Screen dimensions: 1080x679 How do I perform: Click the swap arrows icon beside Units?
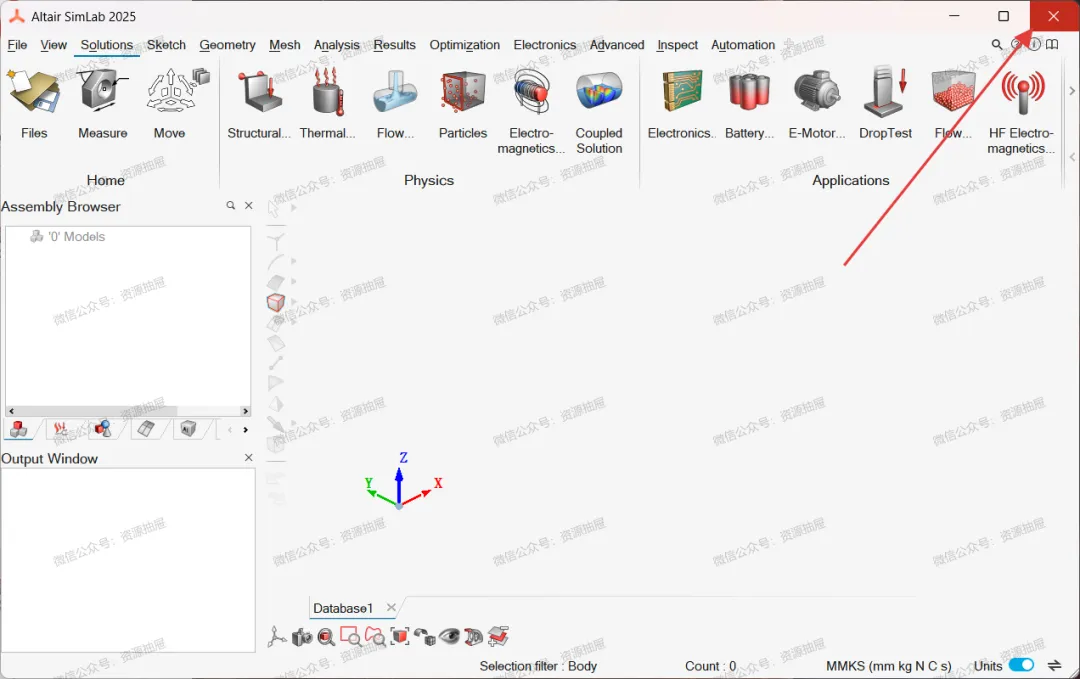(1055, 665)
